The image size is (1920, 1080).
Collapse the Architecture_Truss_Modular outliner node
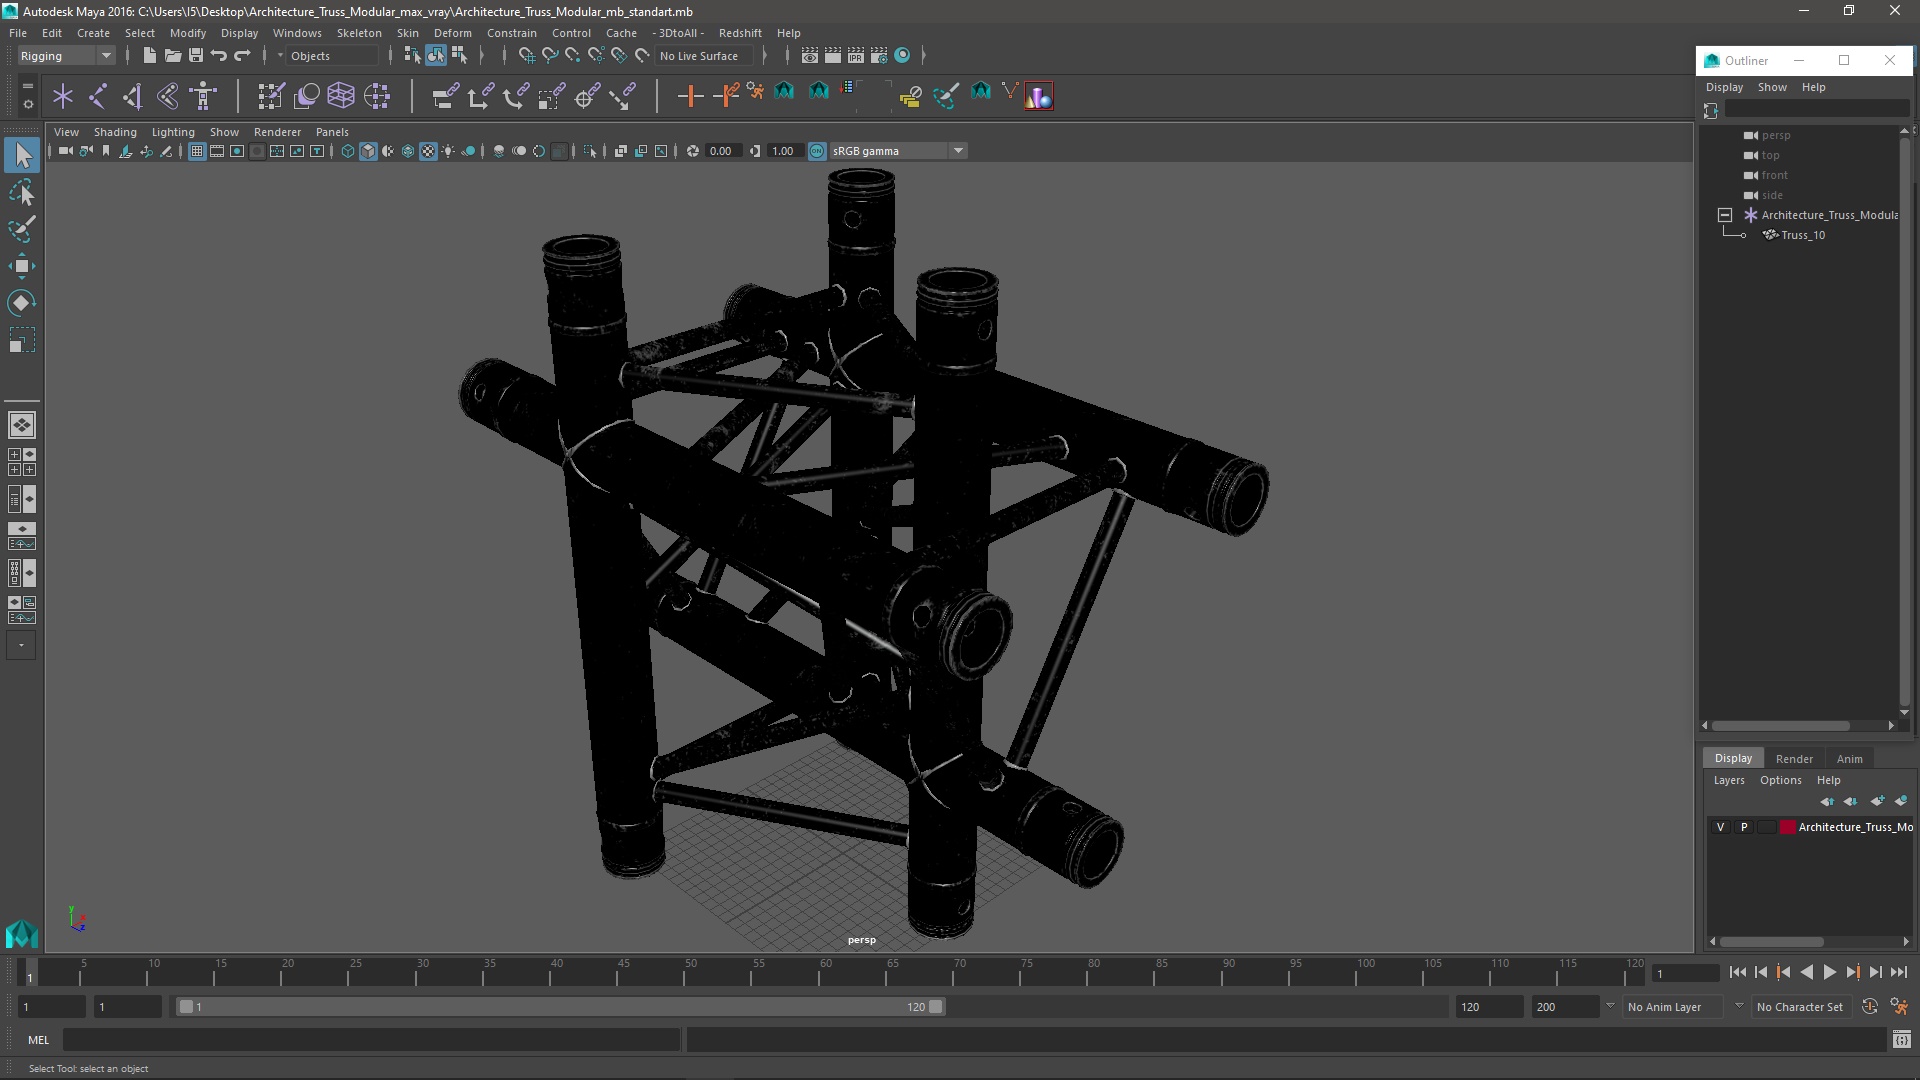click(x=1725, y=215)
